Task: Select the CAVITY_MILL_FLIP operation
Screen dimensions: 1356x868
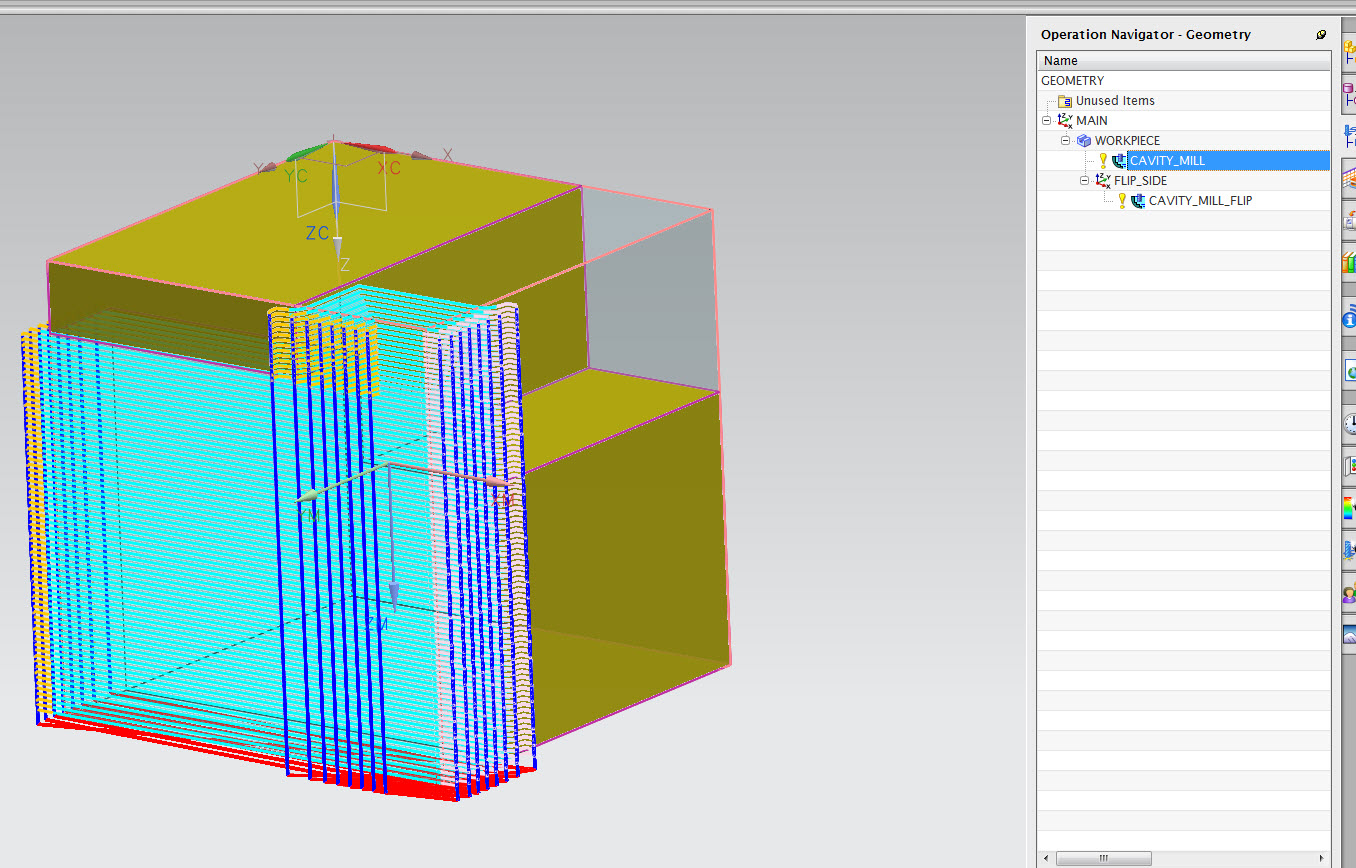Action: click(1200, 201)
